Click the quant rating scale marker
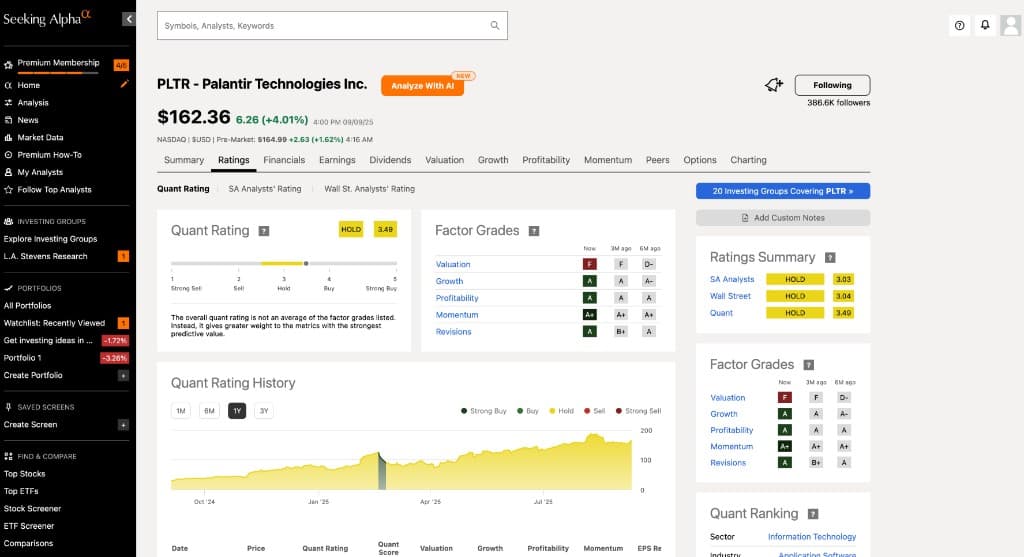 coord(306,263)
